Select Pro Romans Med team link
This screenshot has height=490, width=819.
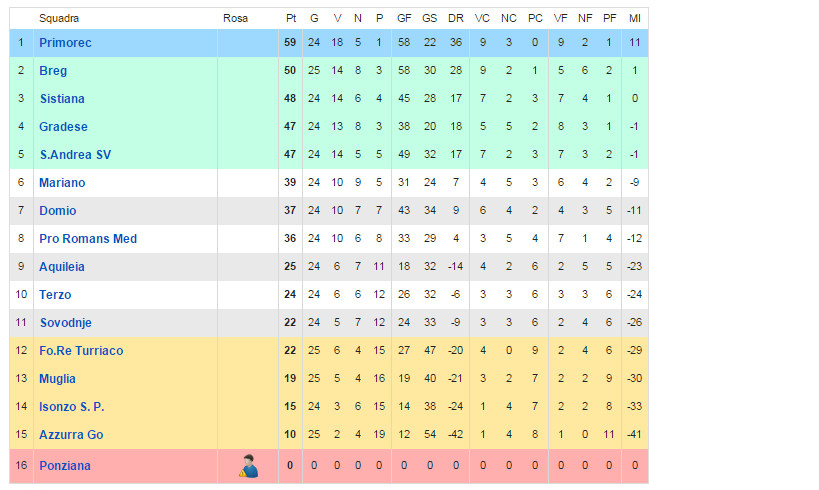click(x=88, y=239)
